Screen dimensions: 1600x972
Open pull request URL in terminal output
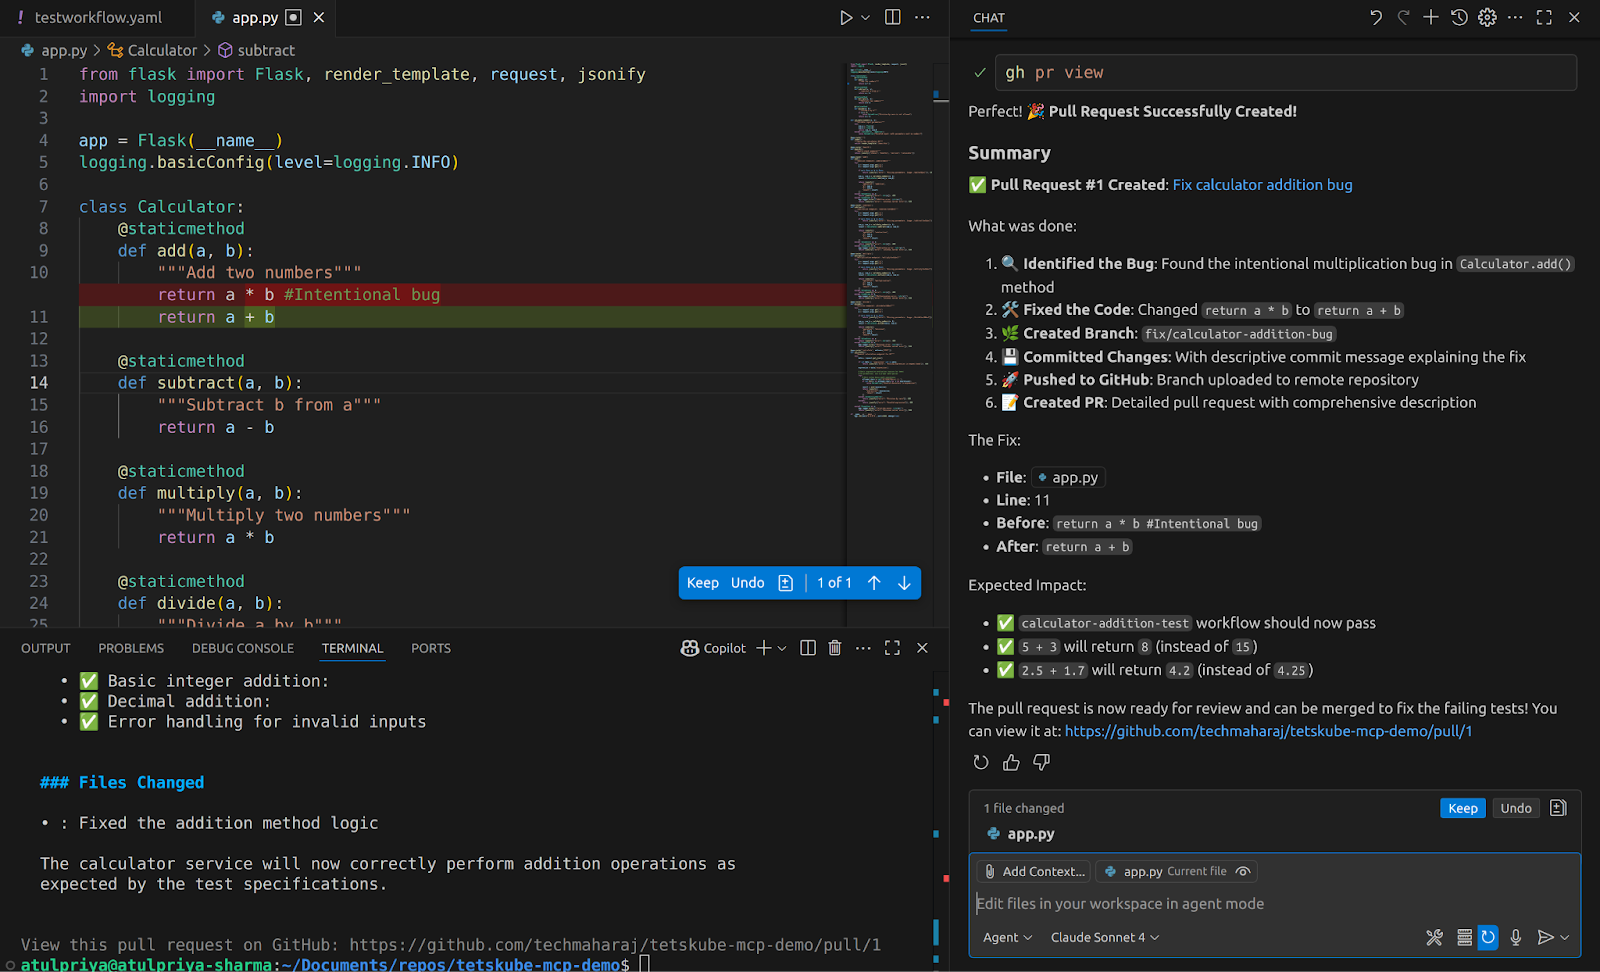click(615, 945)
